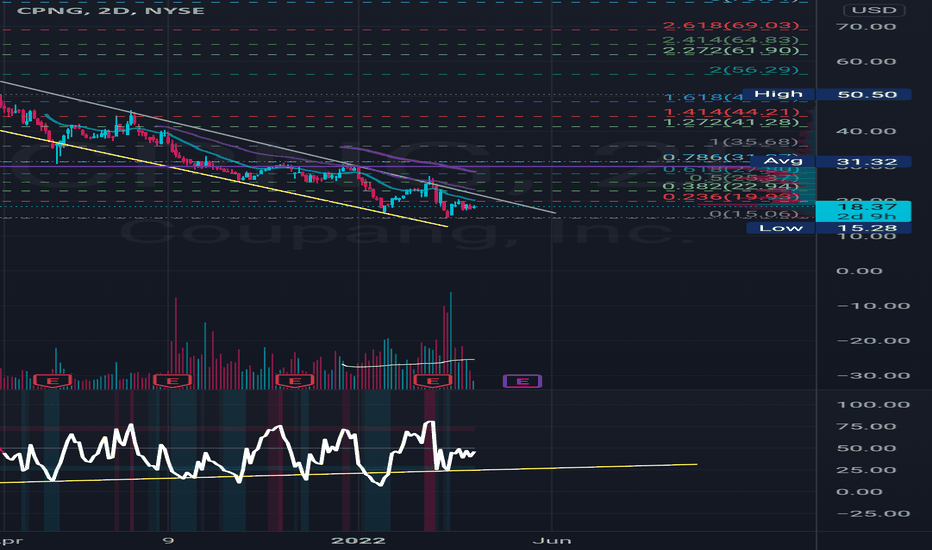Image resolution: width=932 pixels, height=550 pixels.
Task: Click the current price 18.37 countdown label
Action: 863,211
